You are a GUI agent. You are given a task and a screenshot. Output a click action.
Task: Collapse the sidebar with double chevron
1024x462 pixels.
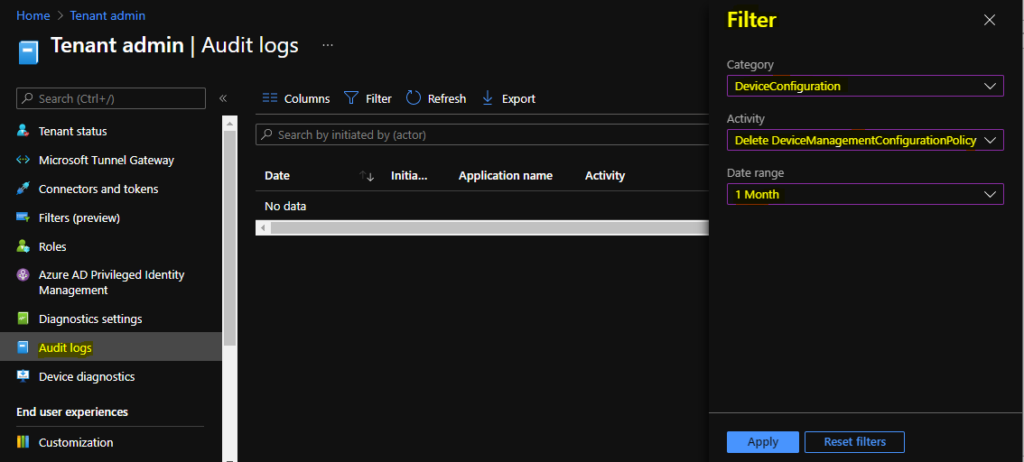click(223, 98)
